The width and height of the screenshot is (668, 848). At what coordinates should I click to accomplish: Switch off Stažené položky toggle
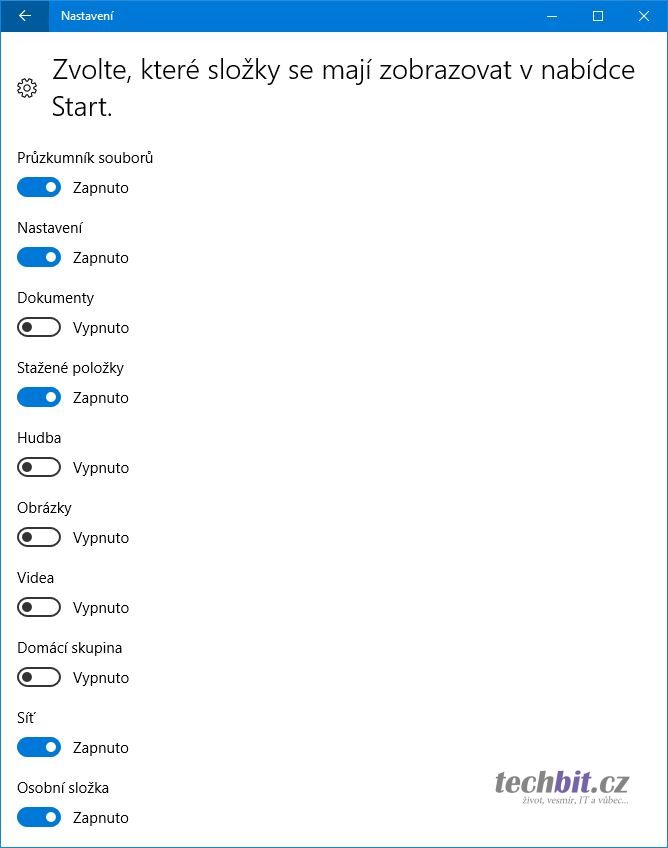coord(39,398)
